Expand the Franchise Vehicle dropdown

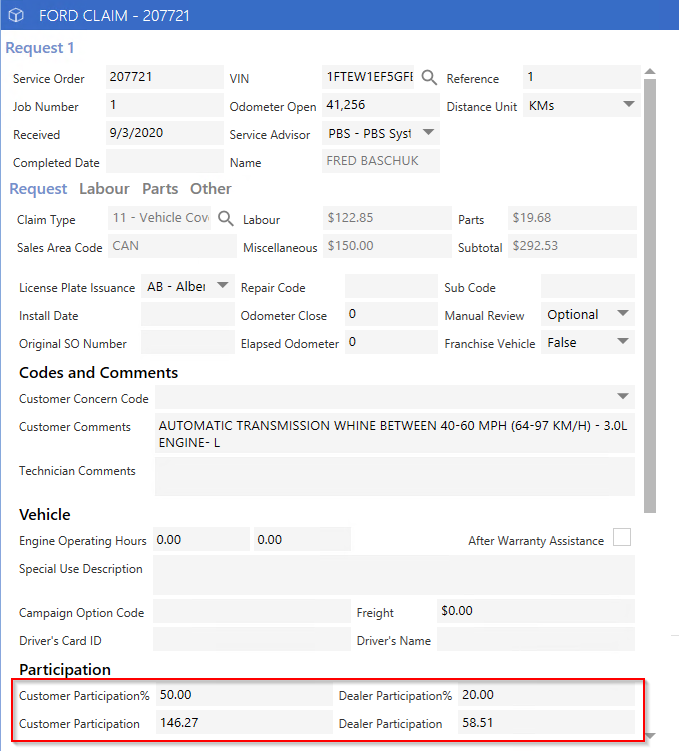coord(622,341)
